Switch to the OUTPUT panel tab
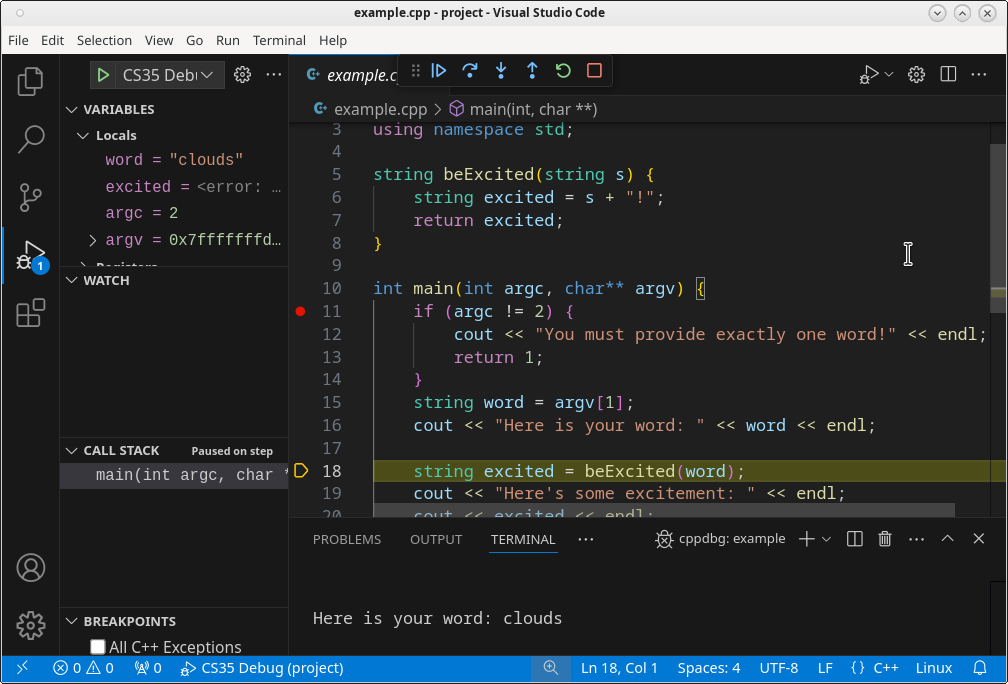1008x684 pixels. tap(436, 539)
